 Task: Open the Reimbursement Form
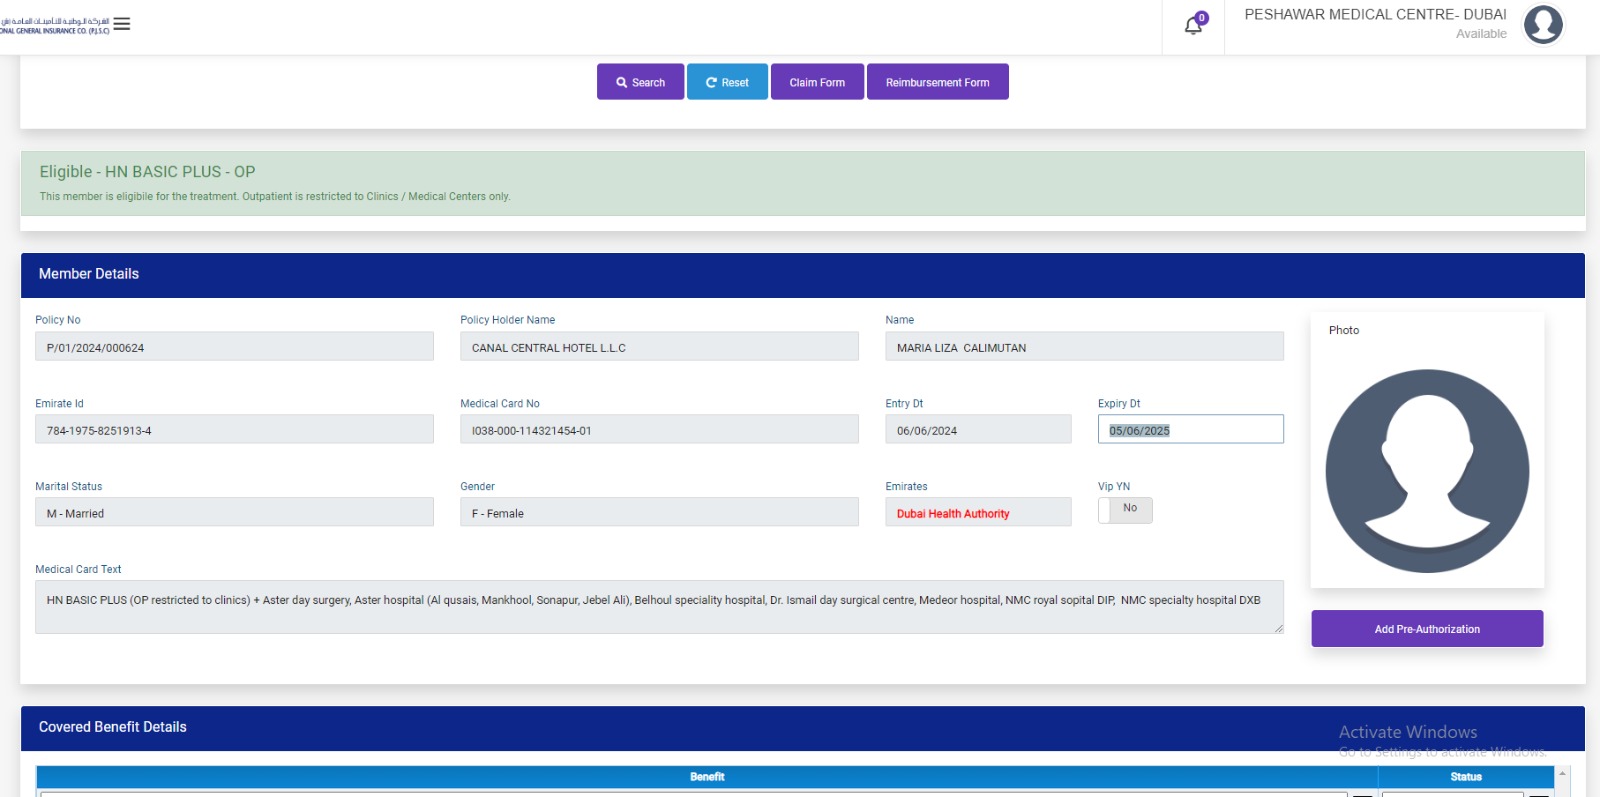click(x=937, y=82)
